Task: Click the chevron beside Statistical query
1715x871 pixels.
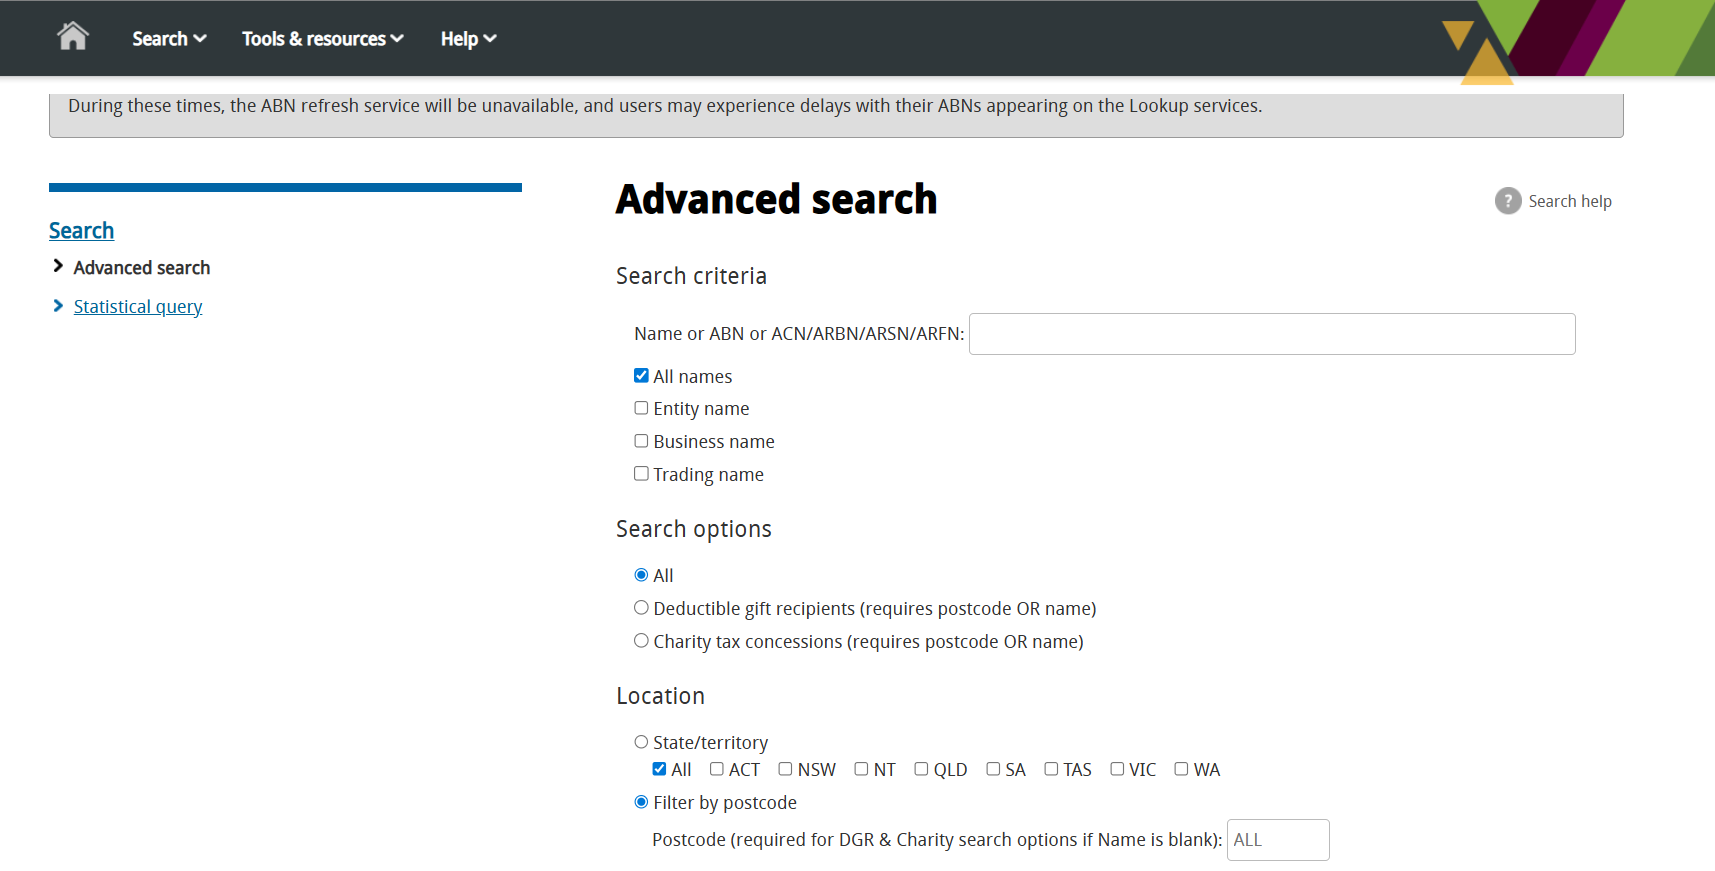Action: pyautogui.click(x=58, y=306)
